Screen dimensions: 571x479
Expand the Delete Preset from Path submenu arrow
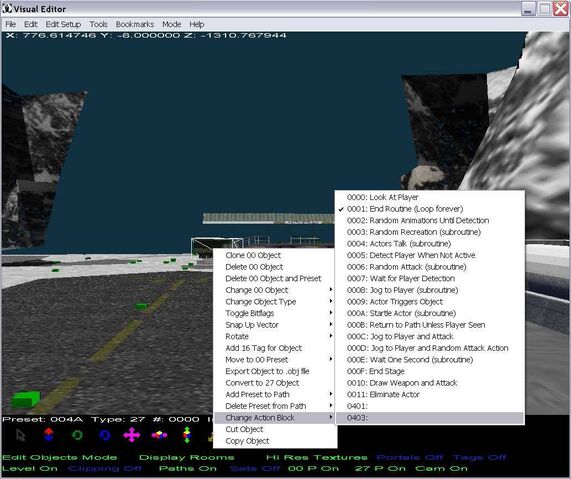tap(331, 406)
